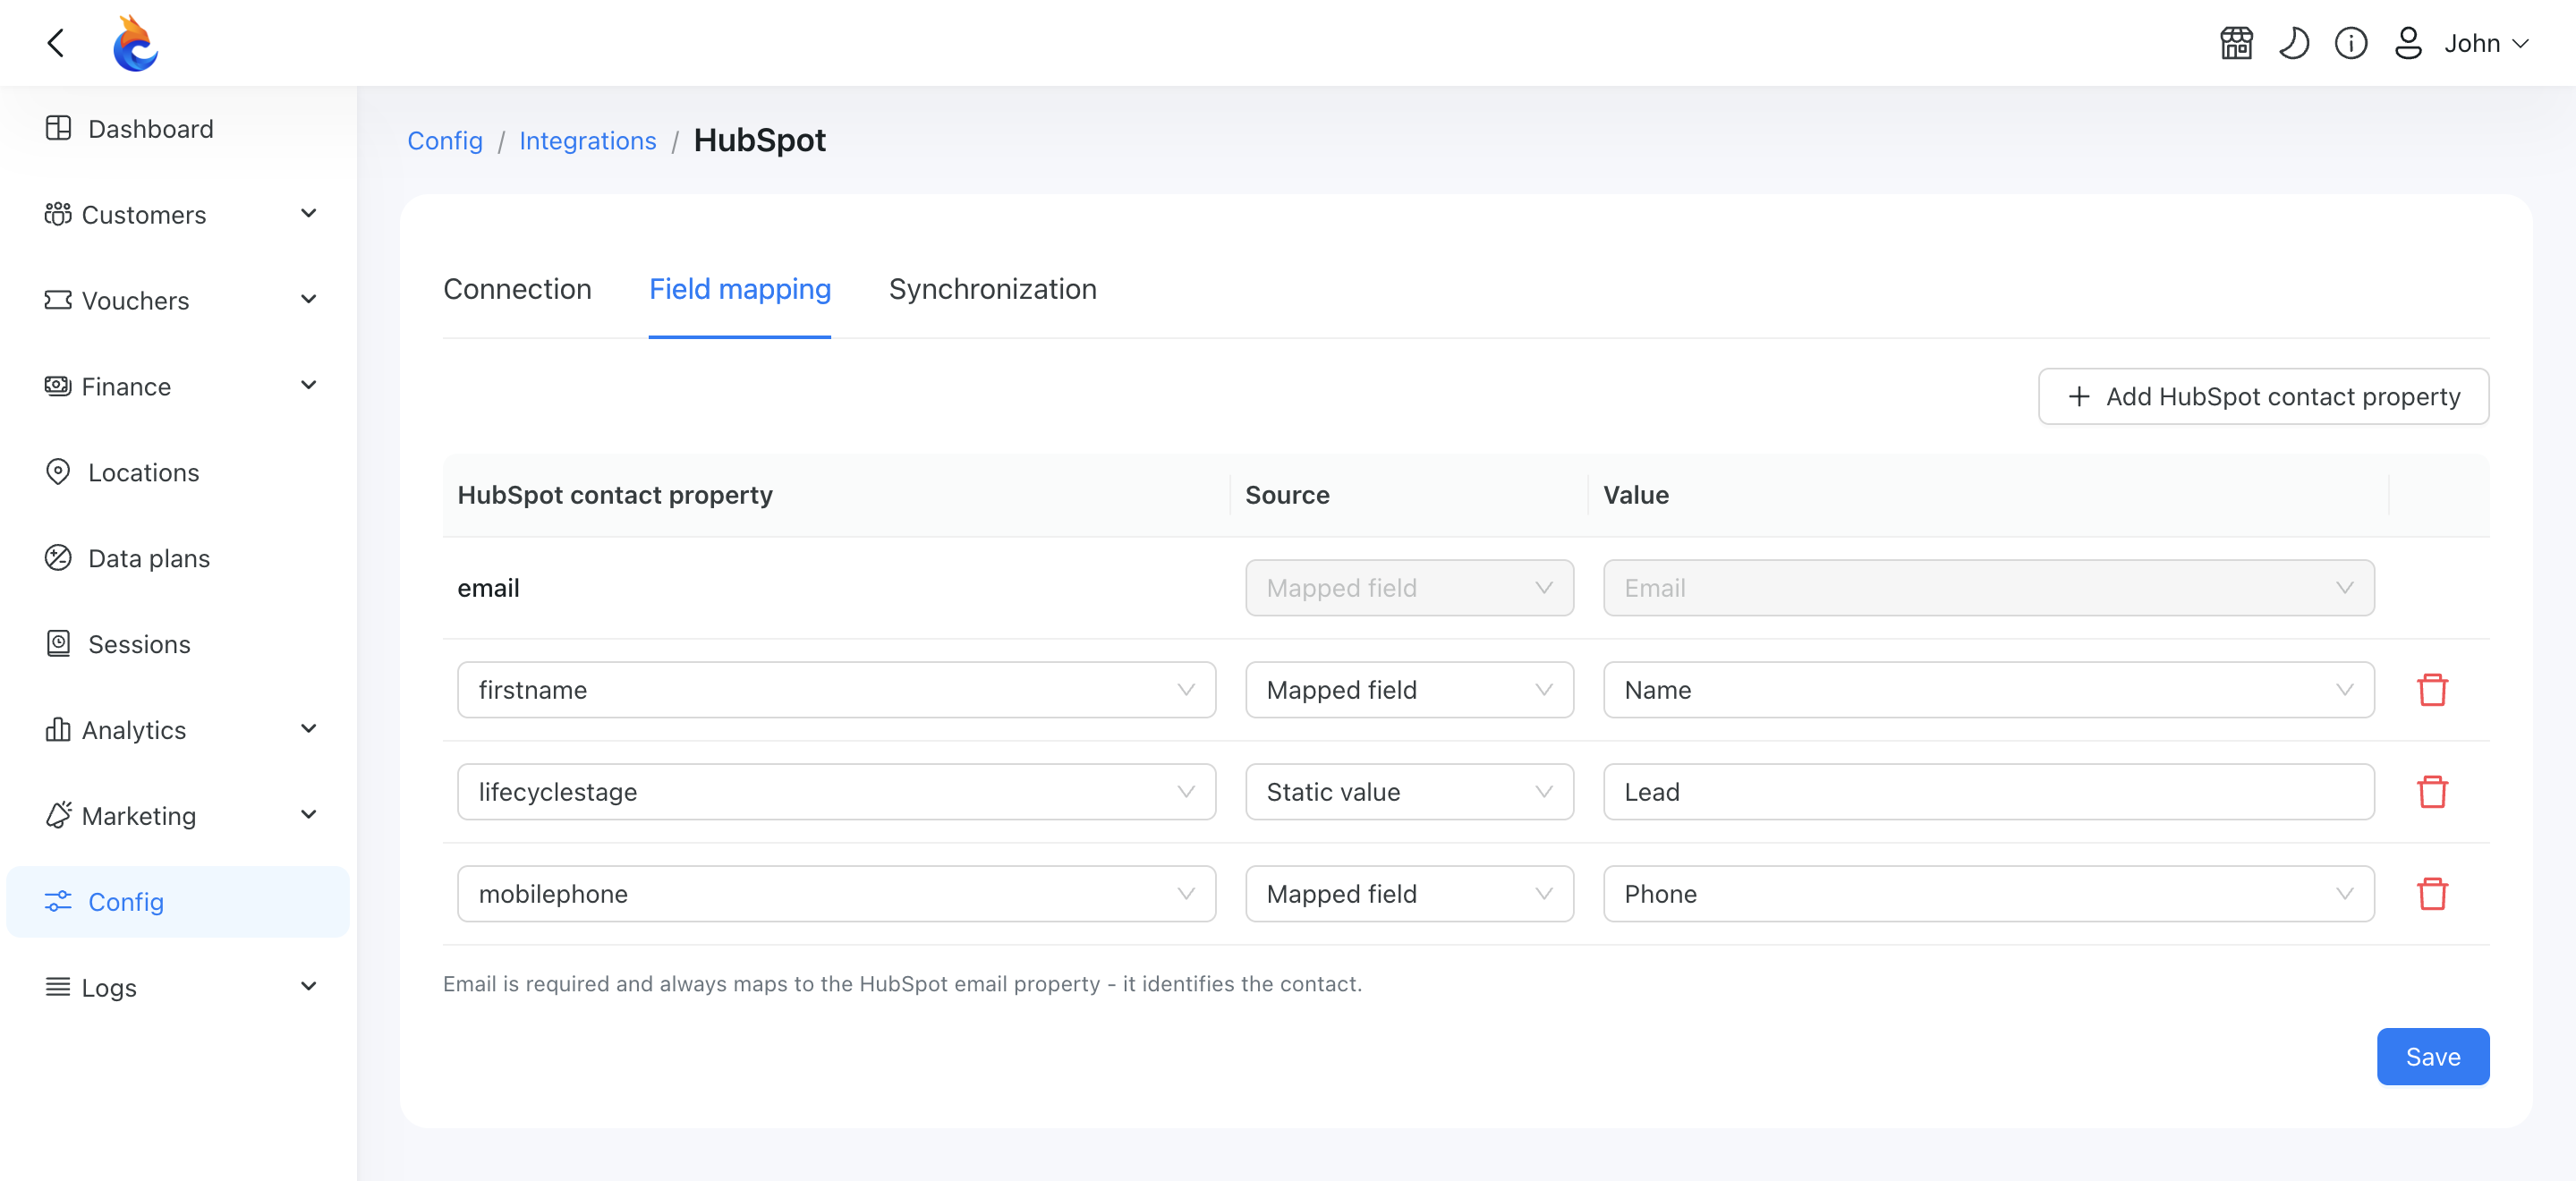Go to Locations page
This screenshot has width=2576, height=1181.
pos(178,472)
